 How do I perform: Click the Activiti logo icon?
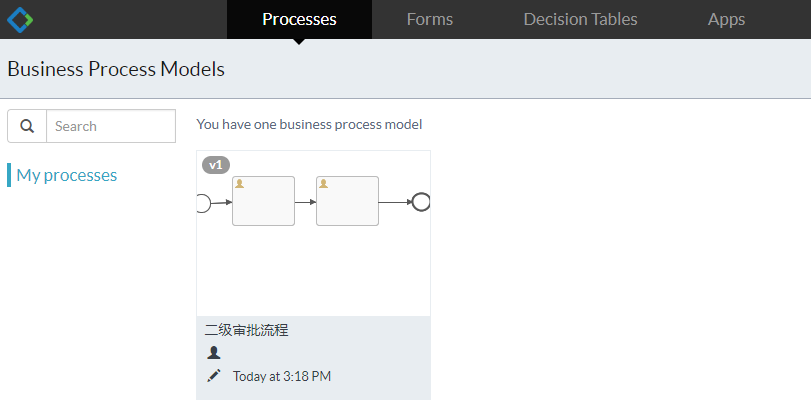coord(20,19)
